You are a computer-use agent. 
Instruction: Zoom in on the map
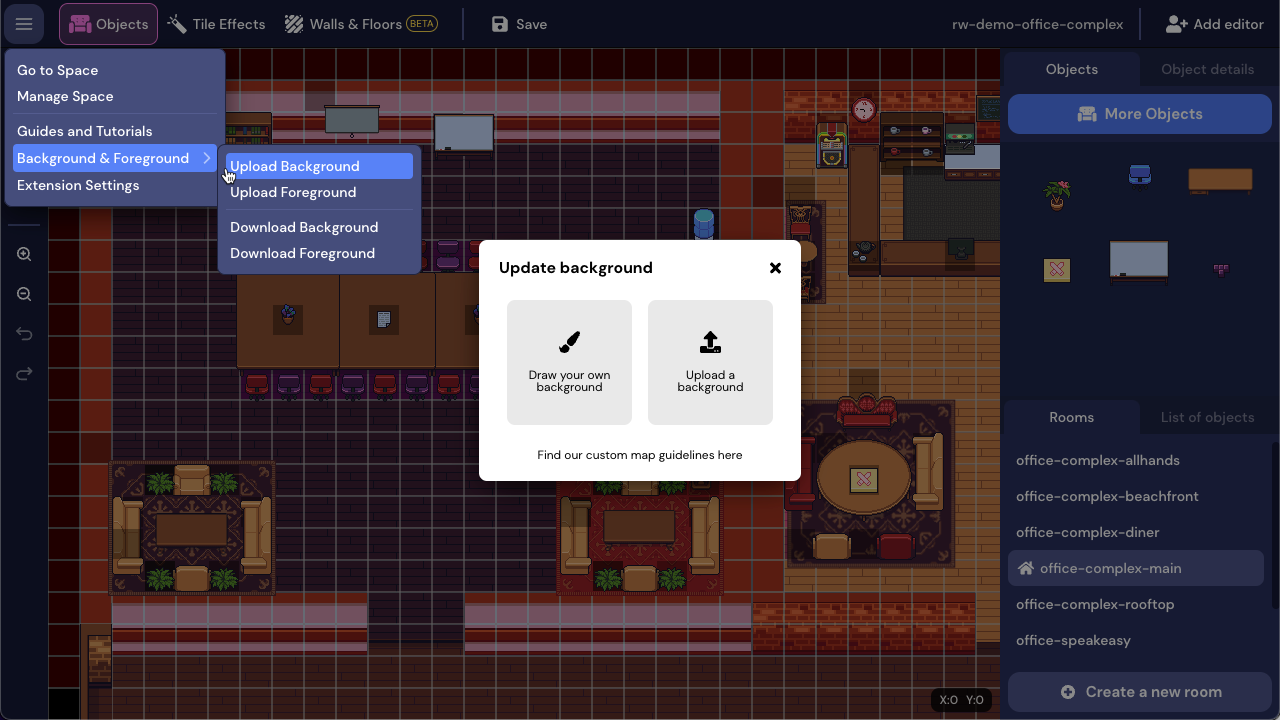[24, 254]
